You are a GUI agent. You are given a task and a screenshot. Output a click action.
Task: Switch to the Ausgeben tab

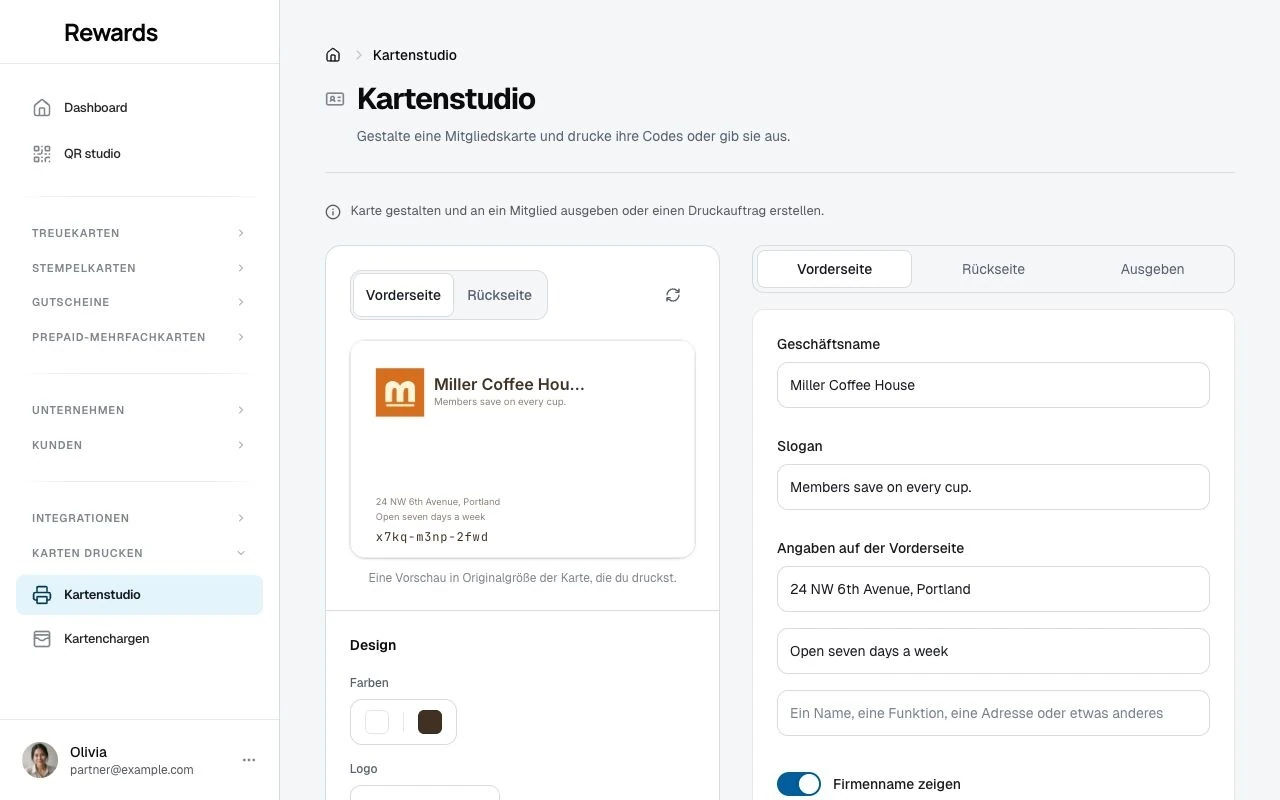pos(1152,269)
